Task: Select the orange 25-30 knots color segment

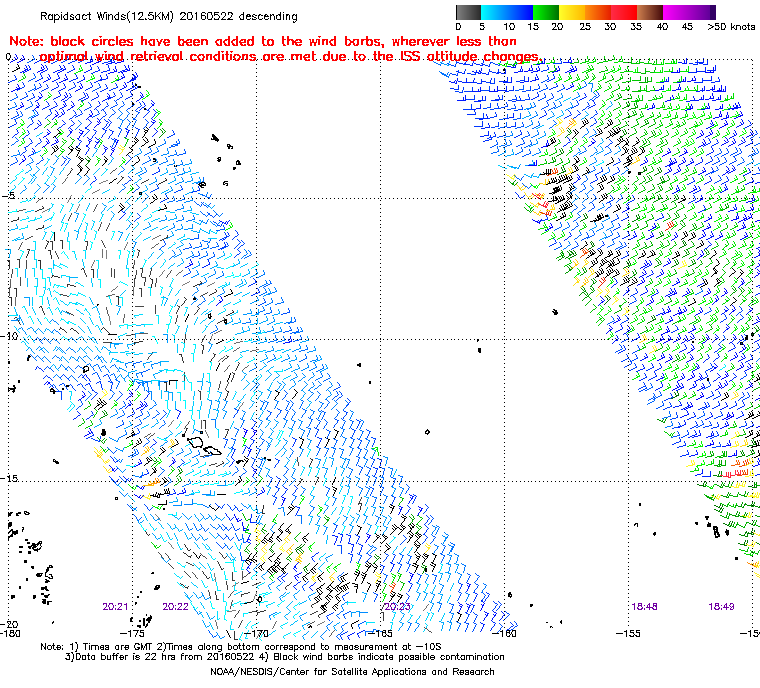Action: [x=598, y=12]
